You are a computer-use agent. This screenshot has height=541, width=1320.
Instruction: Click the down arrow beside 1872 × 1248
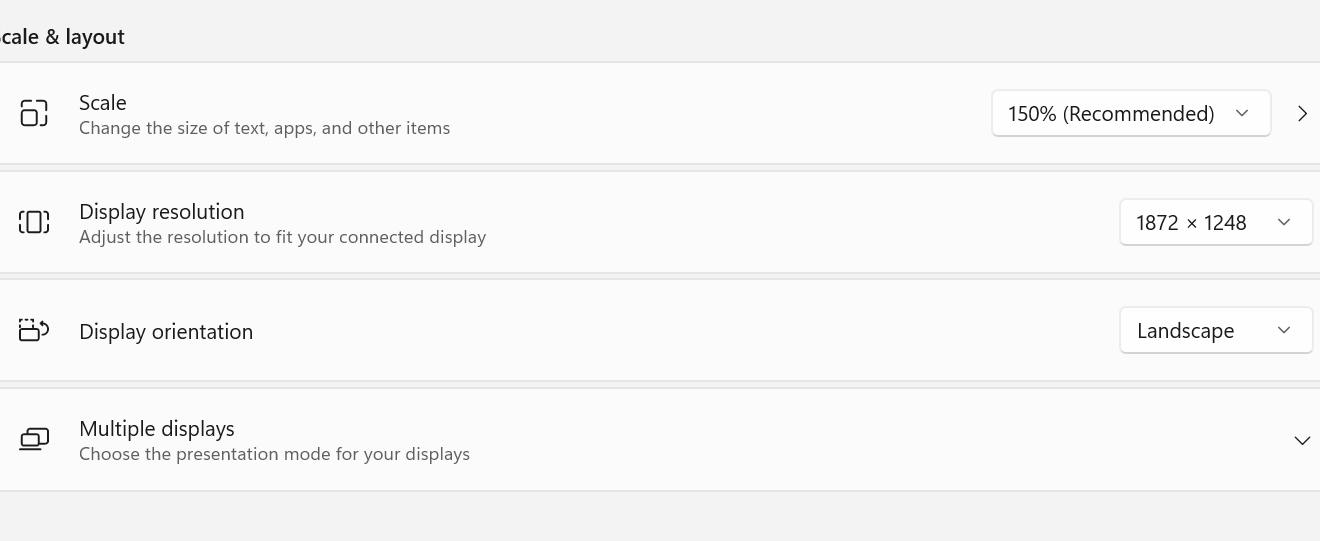coord(1284,222)
